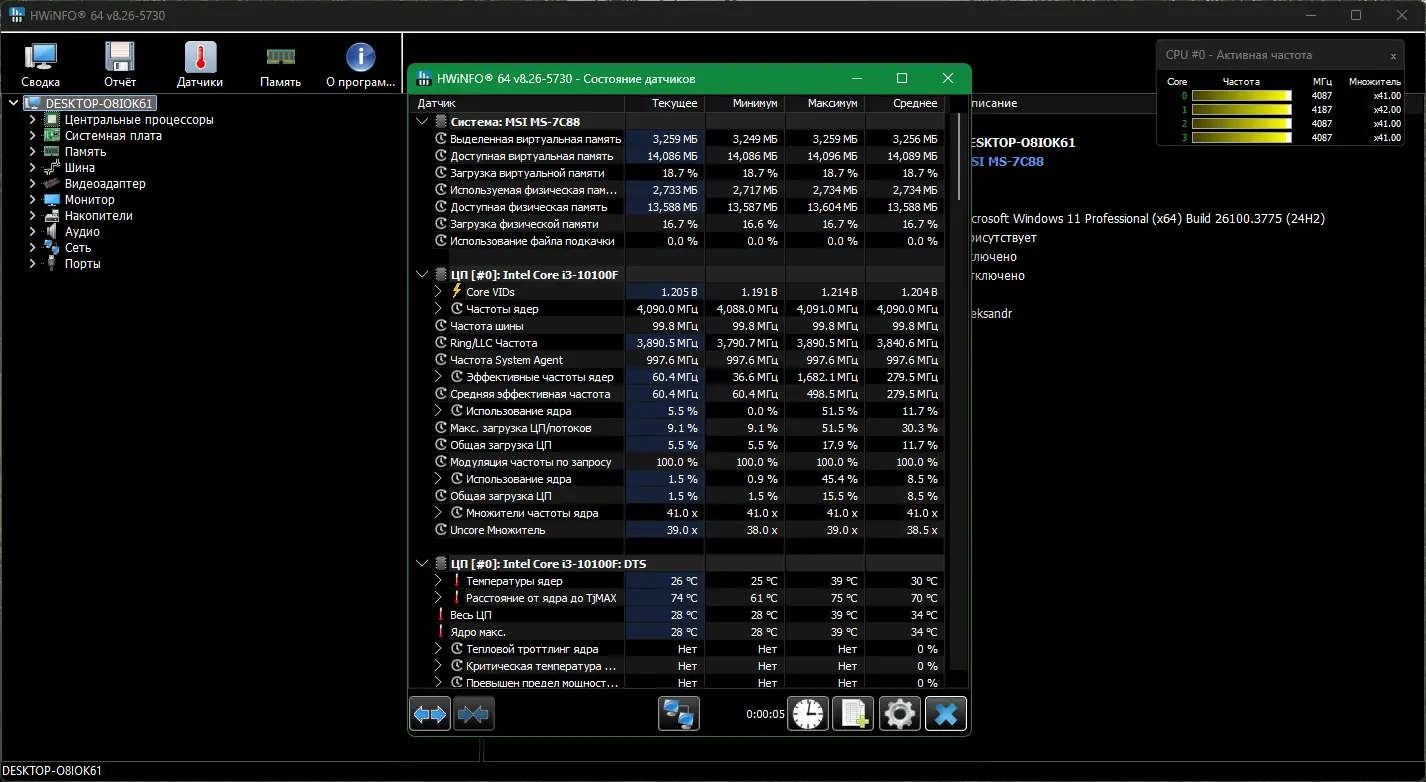The width and height of the screenshot is (1426, 782).
Task: Select the Шина tree item
Action: click(80, 168)
